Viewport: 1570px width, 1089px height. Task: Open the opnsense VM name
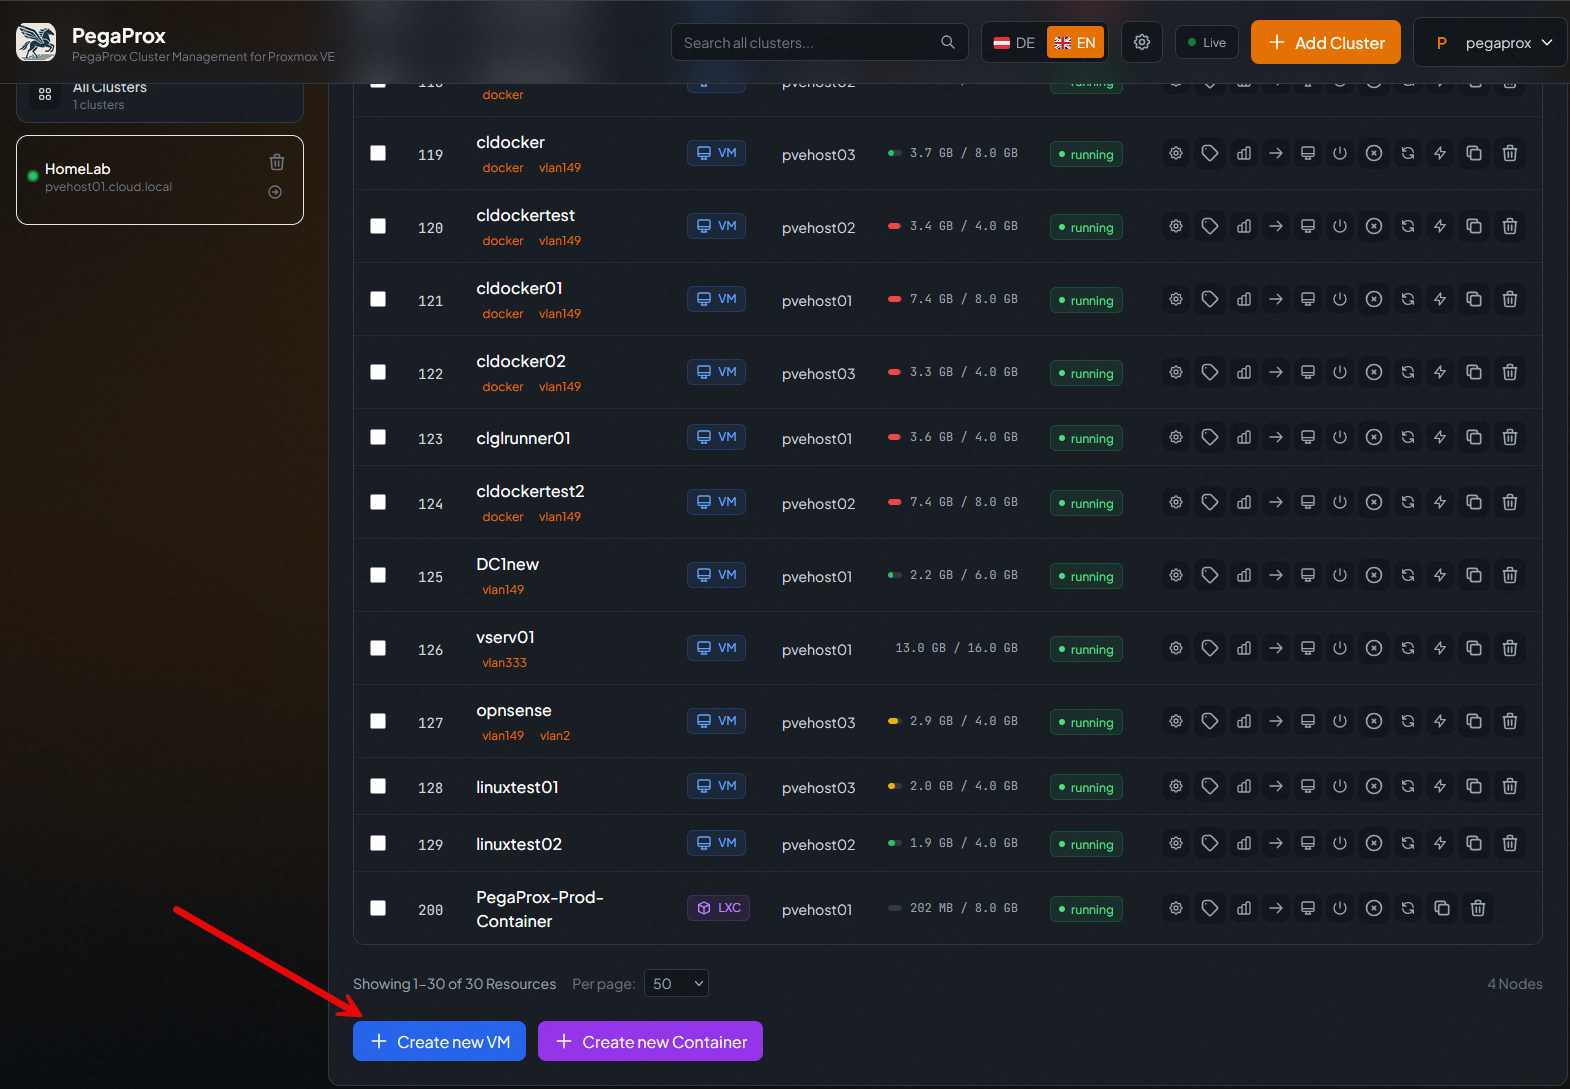(514, 710)
